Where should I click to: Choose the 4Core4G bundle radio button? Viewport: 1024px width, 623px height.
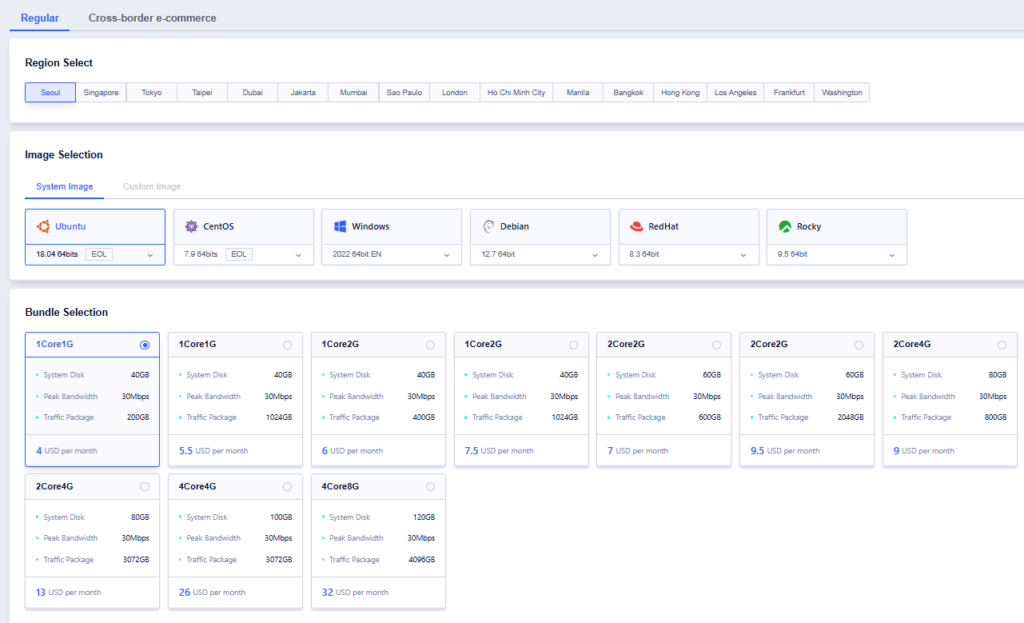click(287, 486)
